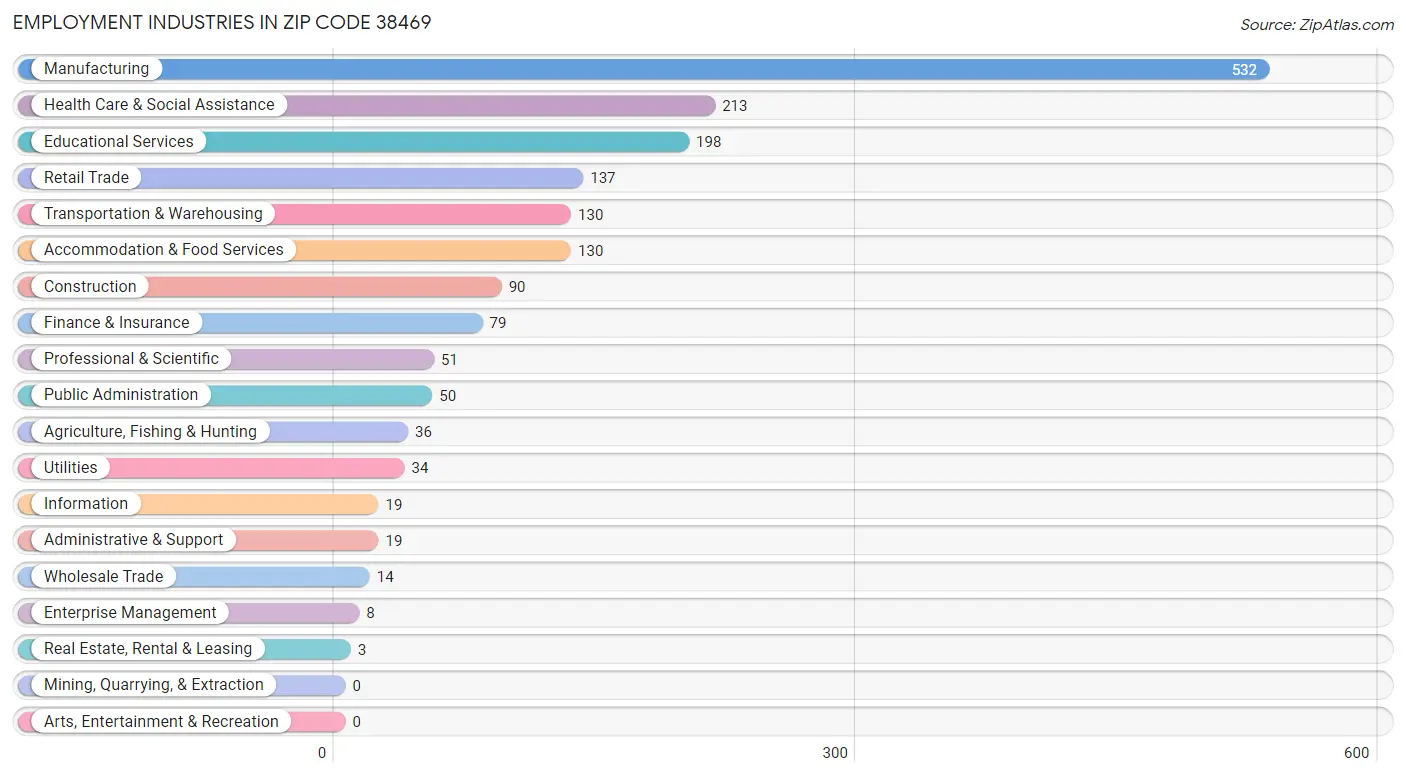
Task: Click the Source: ZipAtlas.com attribution
Action: pos(1317,25)
